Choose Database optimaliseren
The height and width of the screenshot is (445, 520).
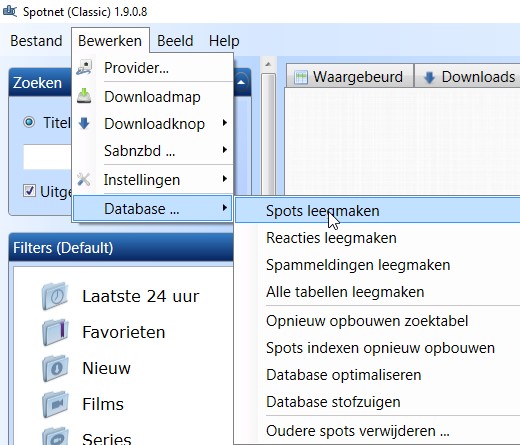pos(378,375)
